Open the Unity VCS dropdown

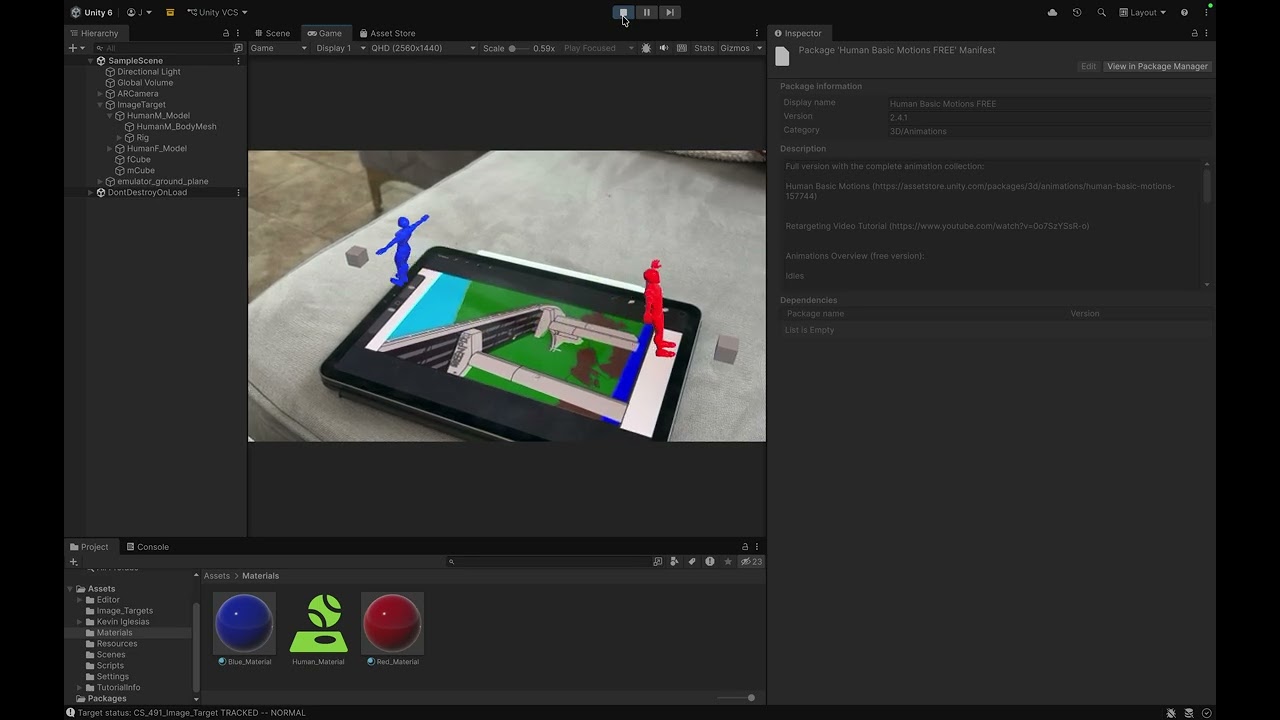[216, 12]
